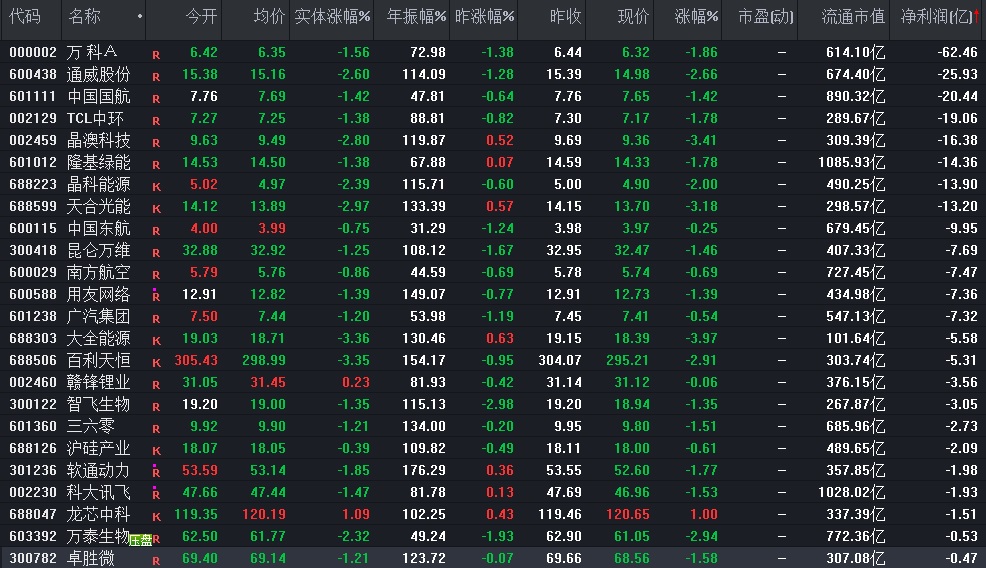Click the R marker beside 卓胜微
Screen dimensions: 986x568
(x=156, y=562)
